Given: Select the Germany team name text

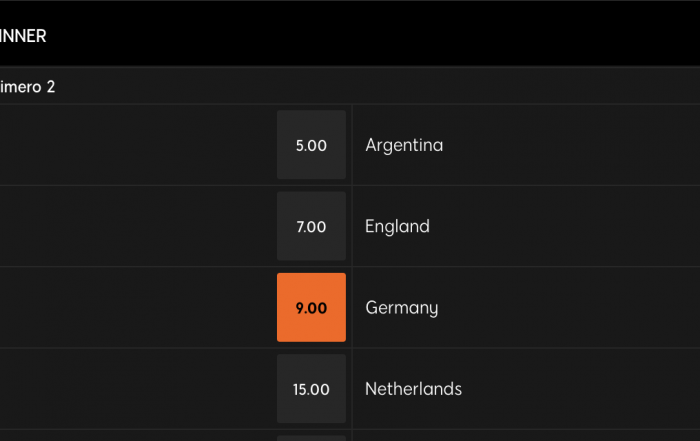Looking at the screenshot, I should click(x=402, y=308).
